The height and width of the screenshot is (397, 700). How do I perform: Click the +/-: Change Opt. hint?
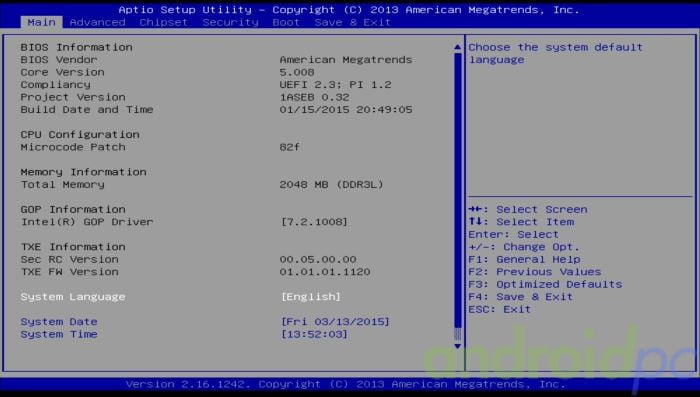[524, 247]
